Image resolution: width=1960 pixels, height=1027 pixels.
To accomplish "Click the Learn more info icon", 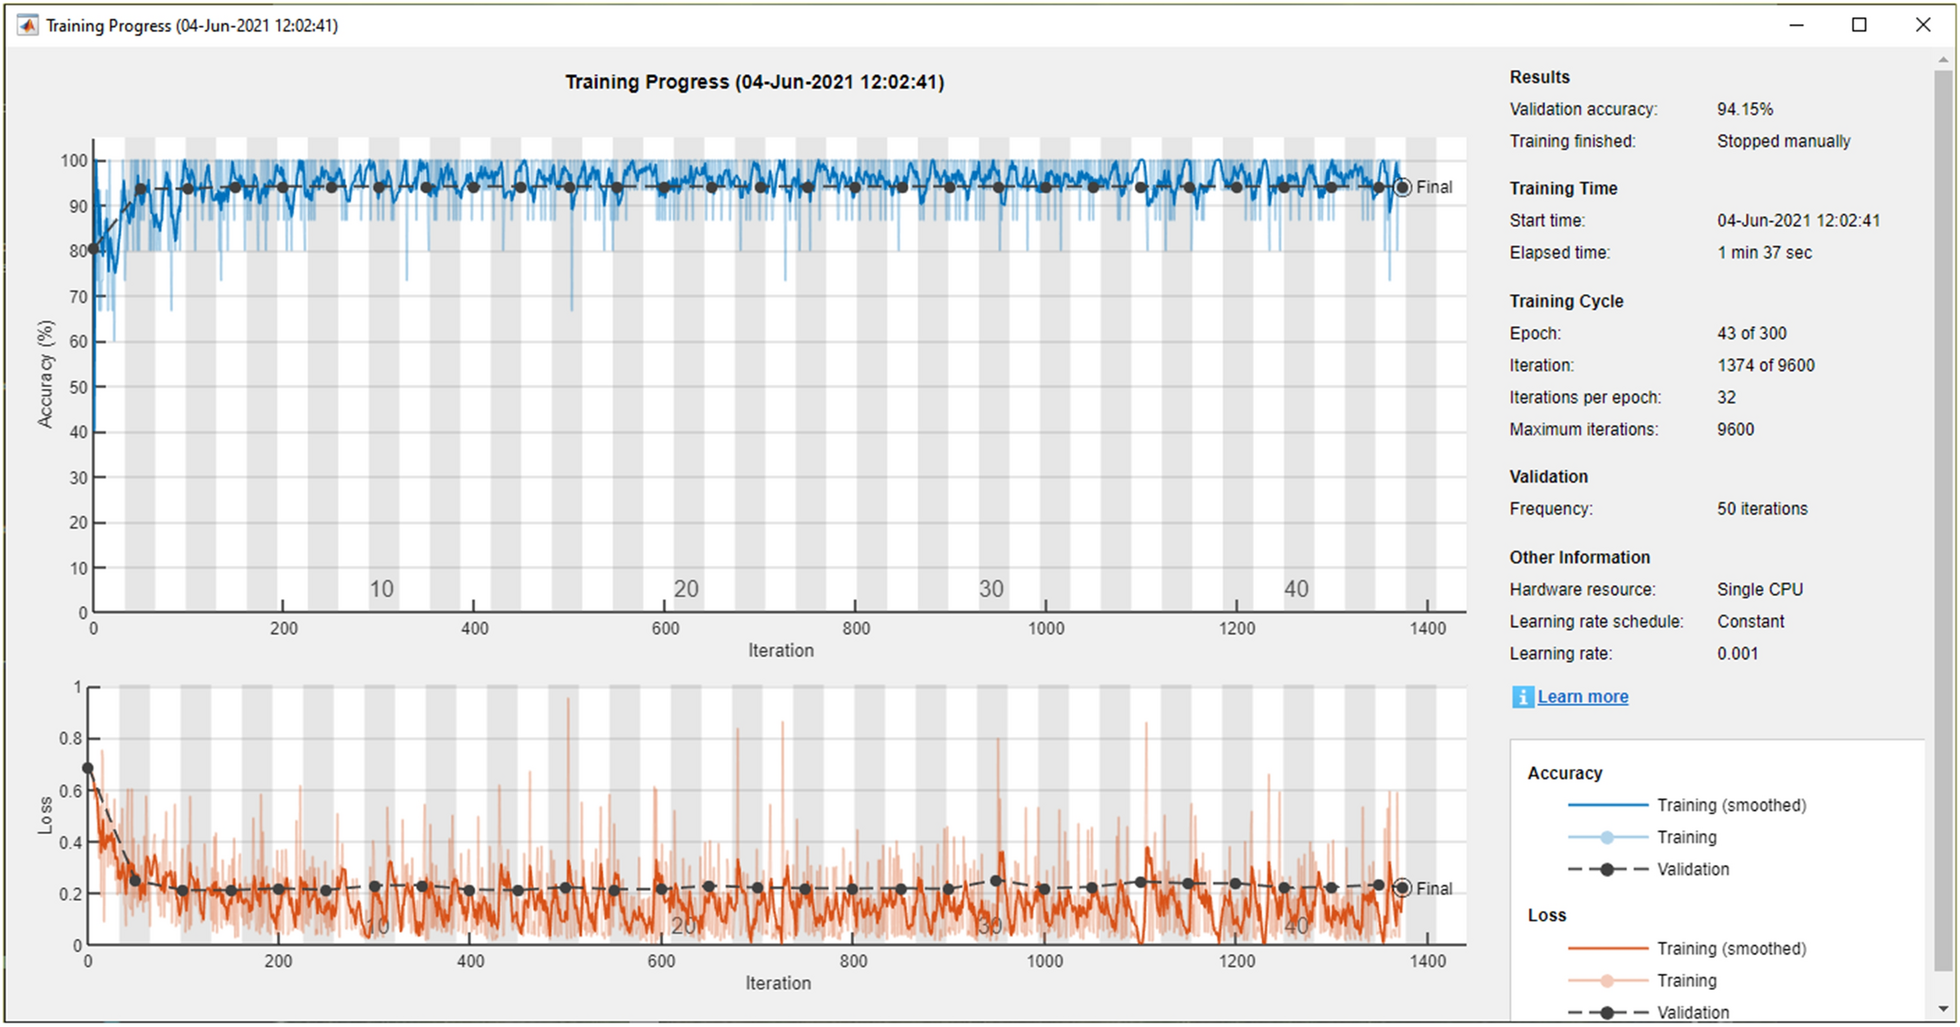I will pyautogui.click(x=1522, y=697).
